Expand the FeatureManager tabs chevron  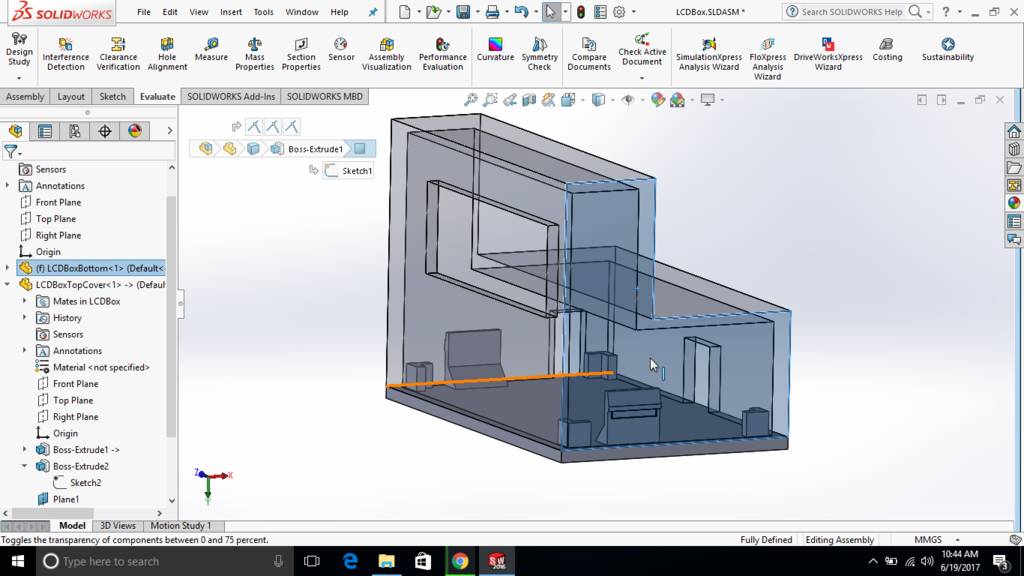[169, 131]
